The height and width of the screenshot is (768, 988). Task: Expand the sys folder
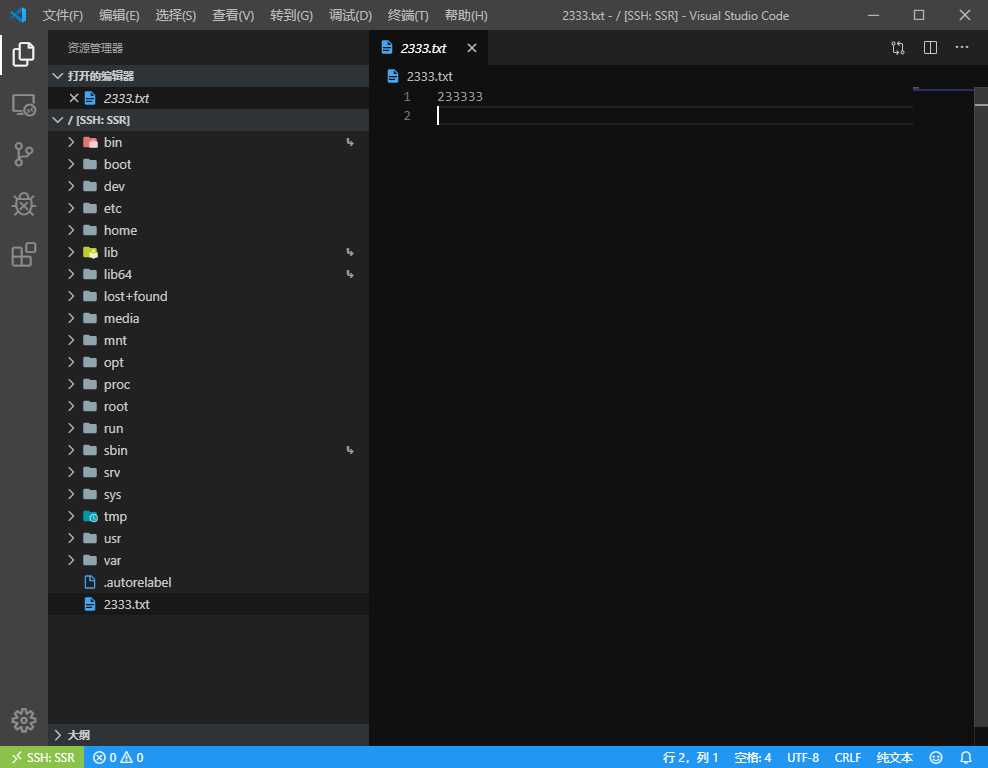point(209,495)
